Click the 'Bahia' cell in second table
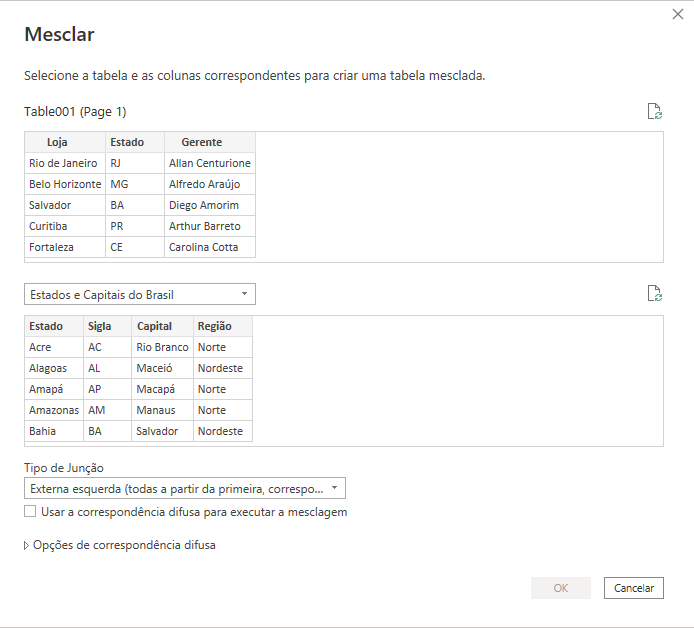694x628 pixels. coord(54,431)
